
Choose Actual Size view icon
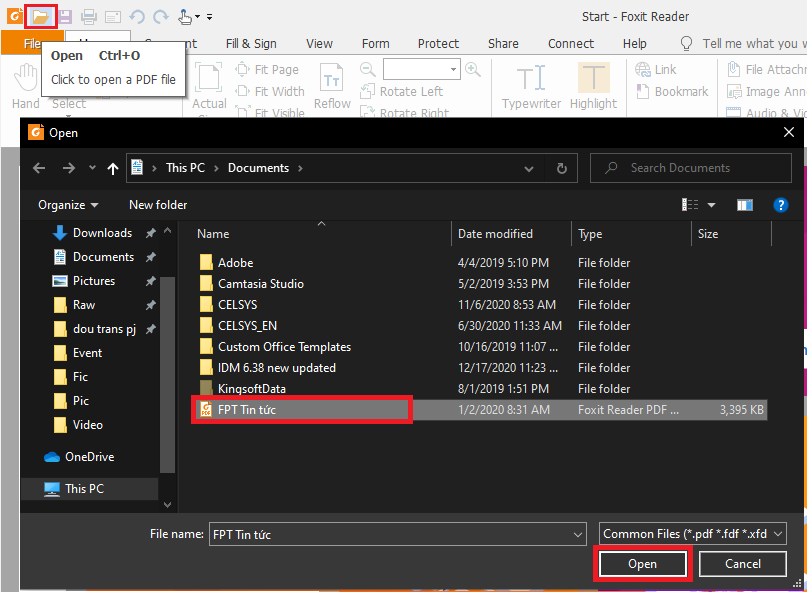coord(209,86)
